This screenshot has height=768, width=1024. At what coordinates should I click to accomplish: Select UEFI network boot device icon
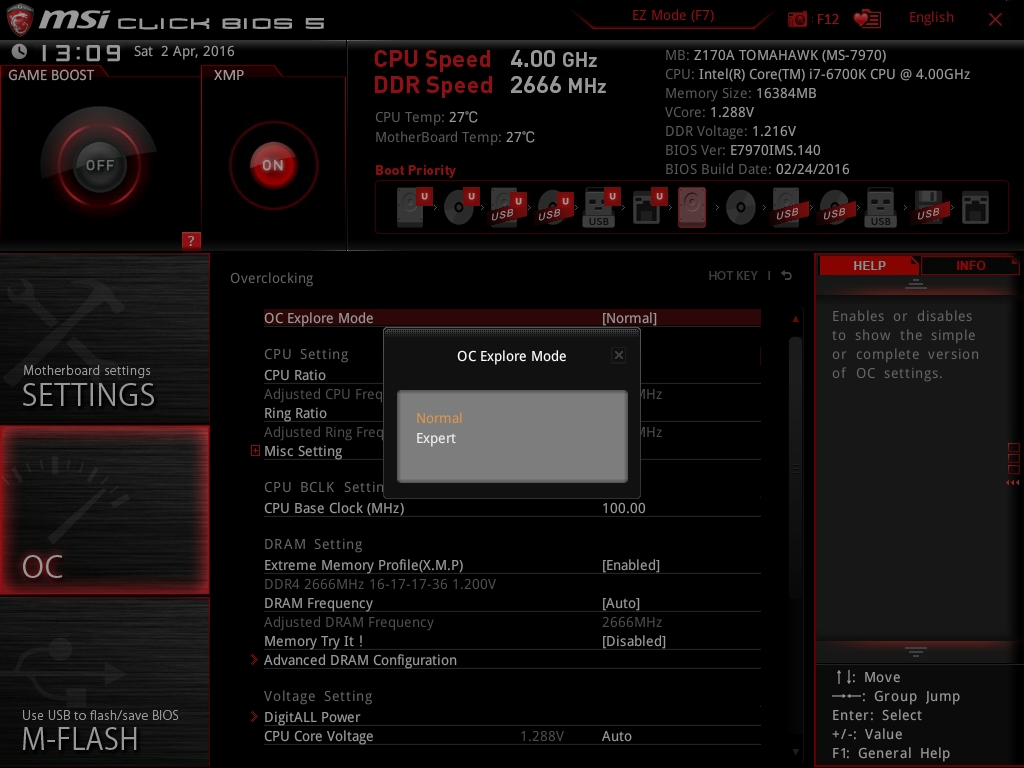[648, 207]
